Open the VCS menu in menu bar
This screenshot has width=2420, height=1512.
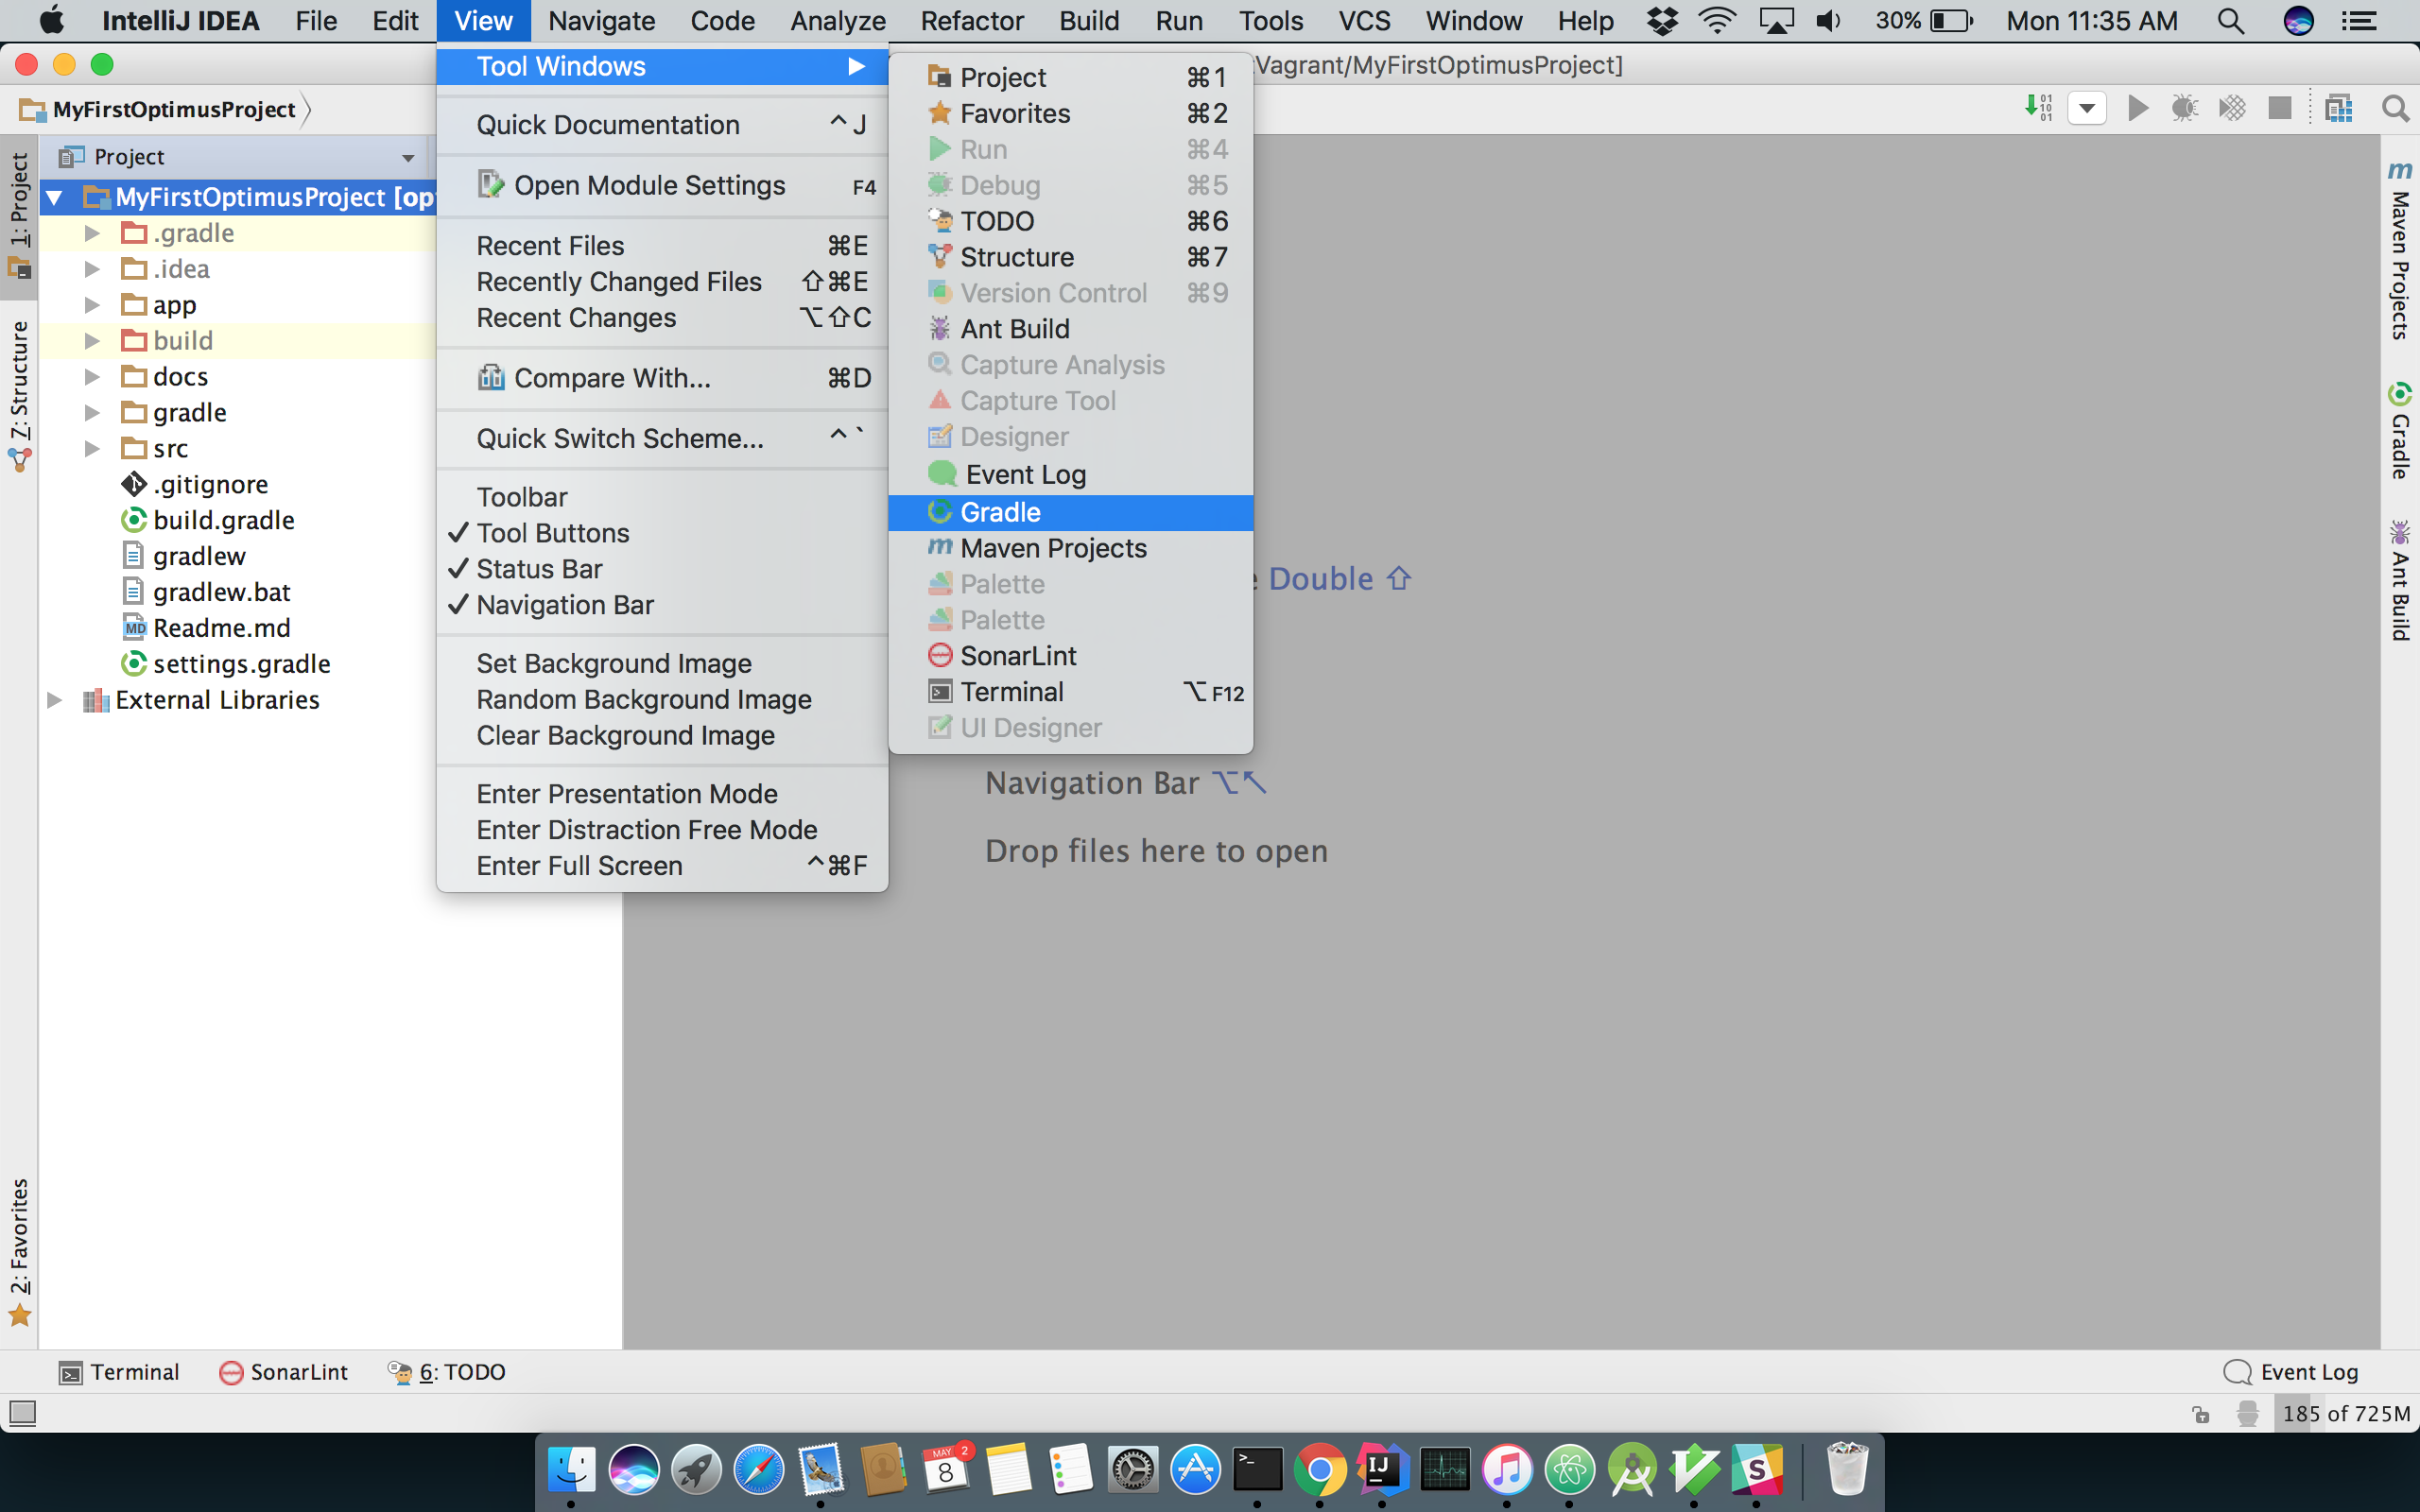[1364, 21]
